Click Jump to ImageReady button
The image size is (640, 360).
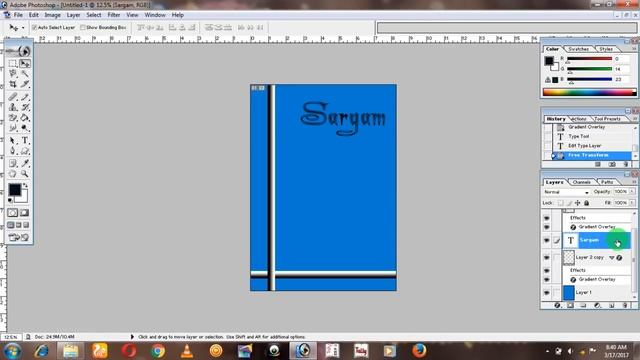click(19, 237)
